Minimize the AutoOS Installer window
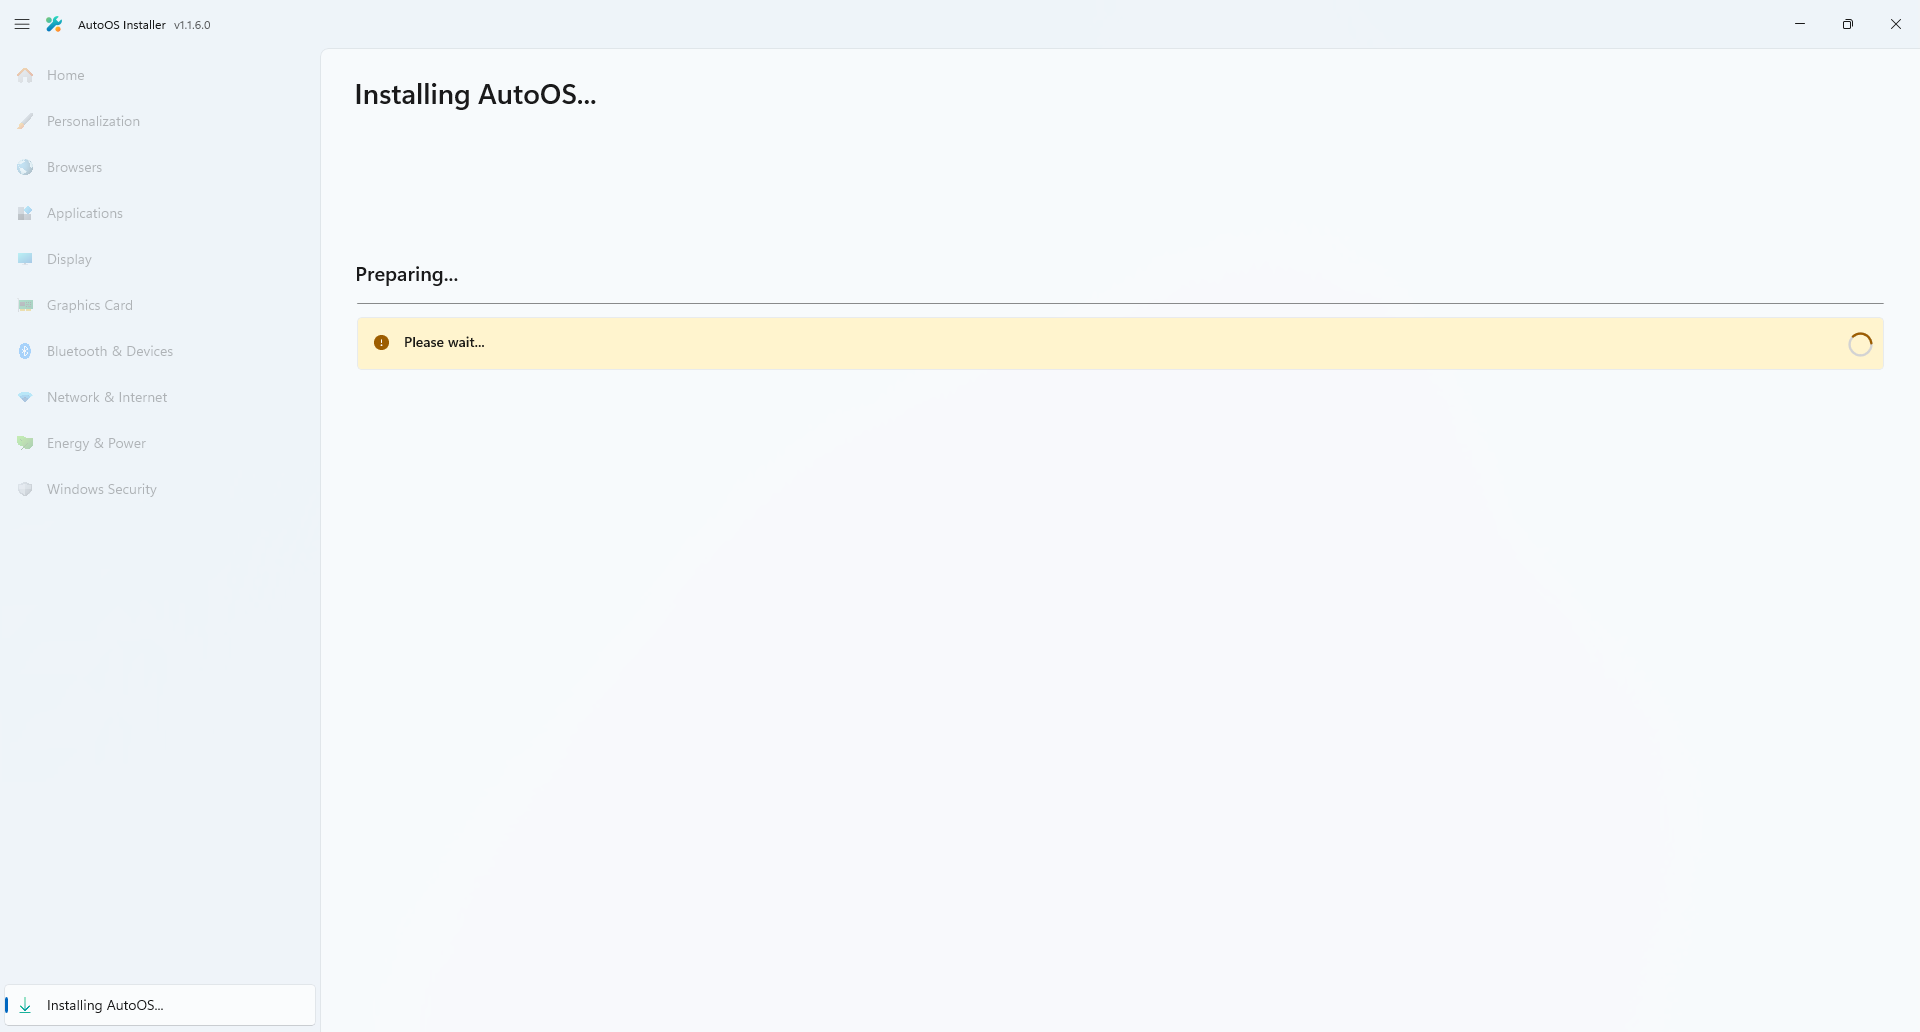The image size is (1920, 1032). click(x=1800, y=24)
